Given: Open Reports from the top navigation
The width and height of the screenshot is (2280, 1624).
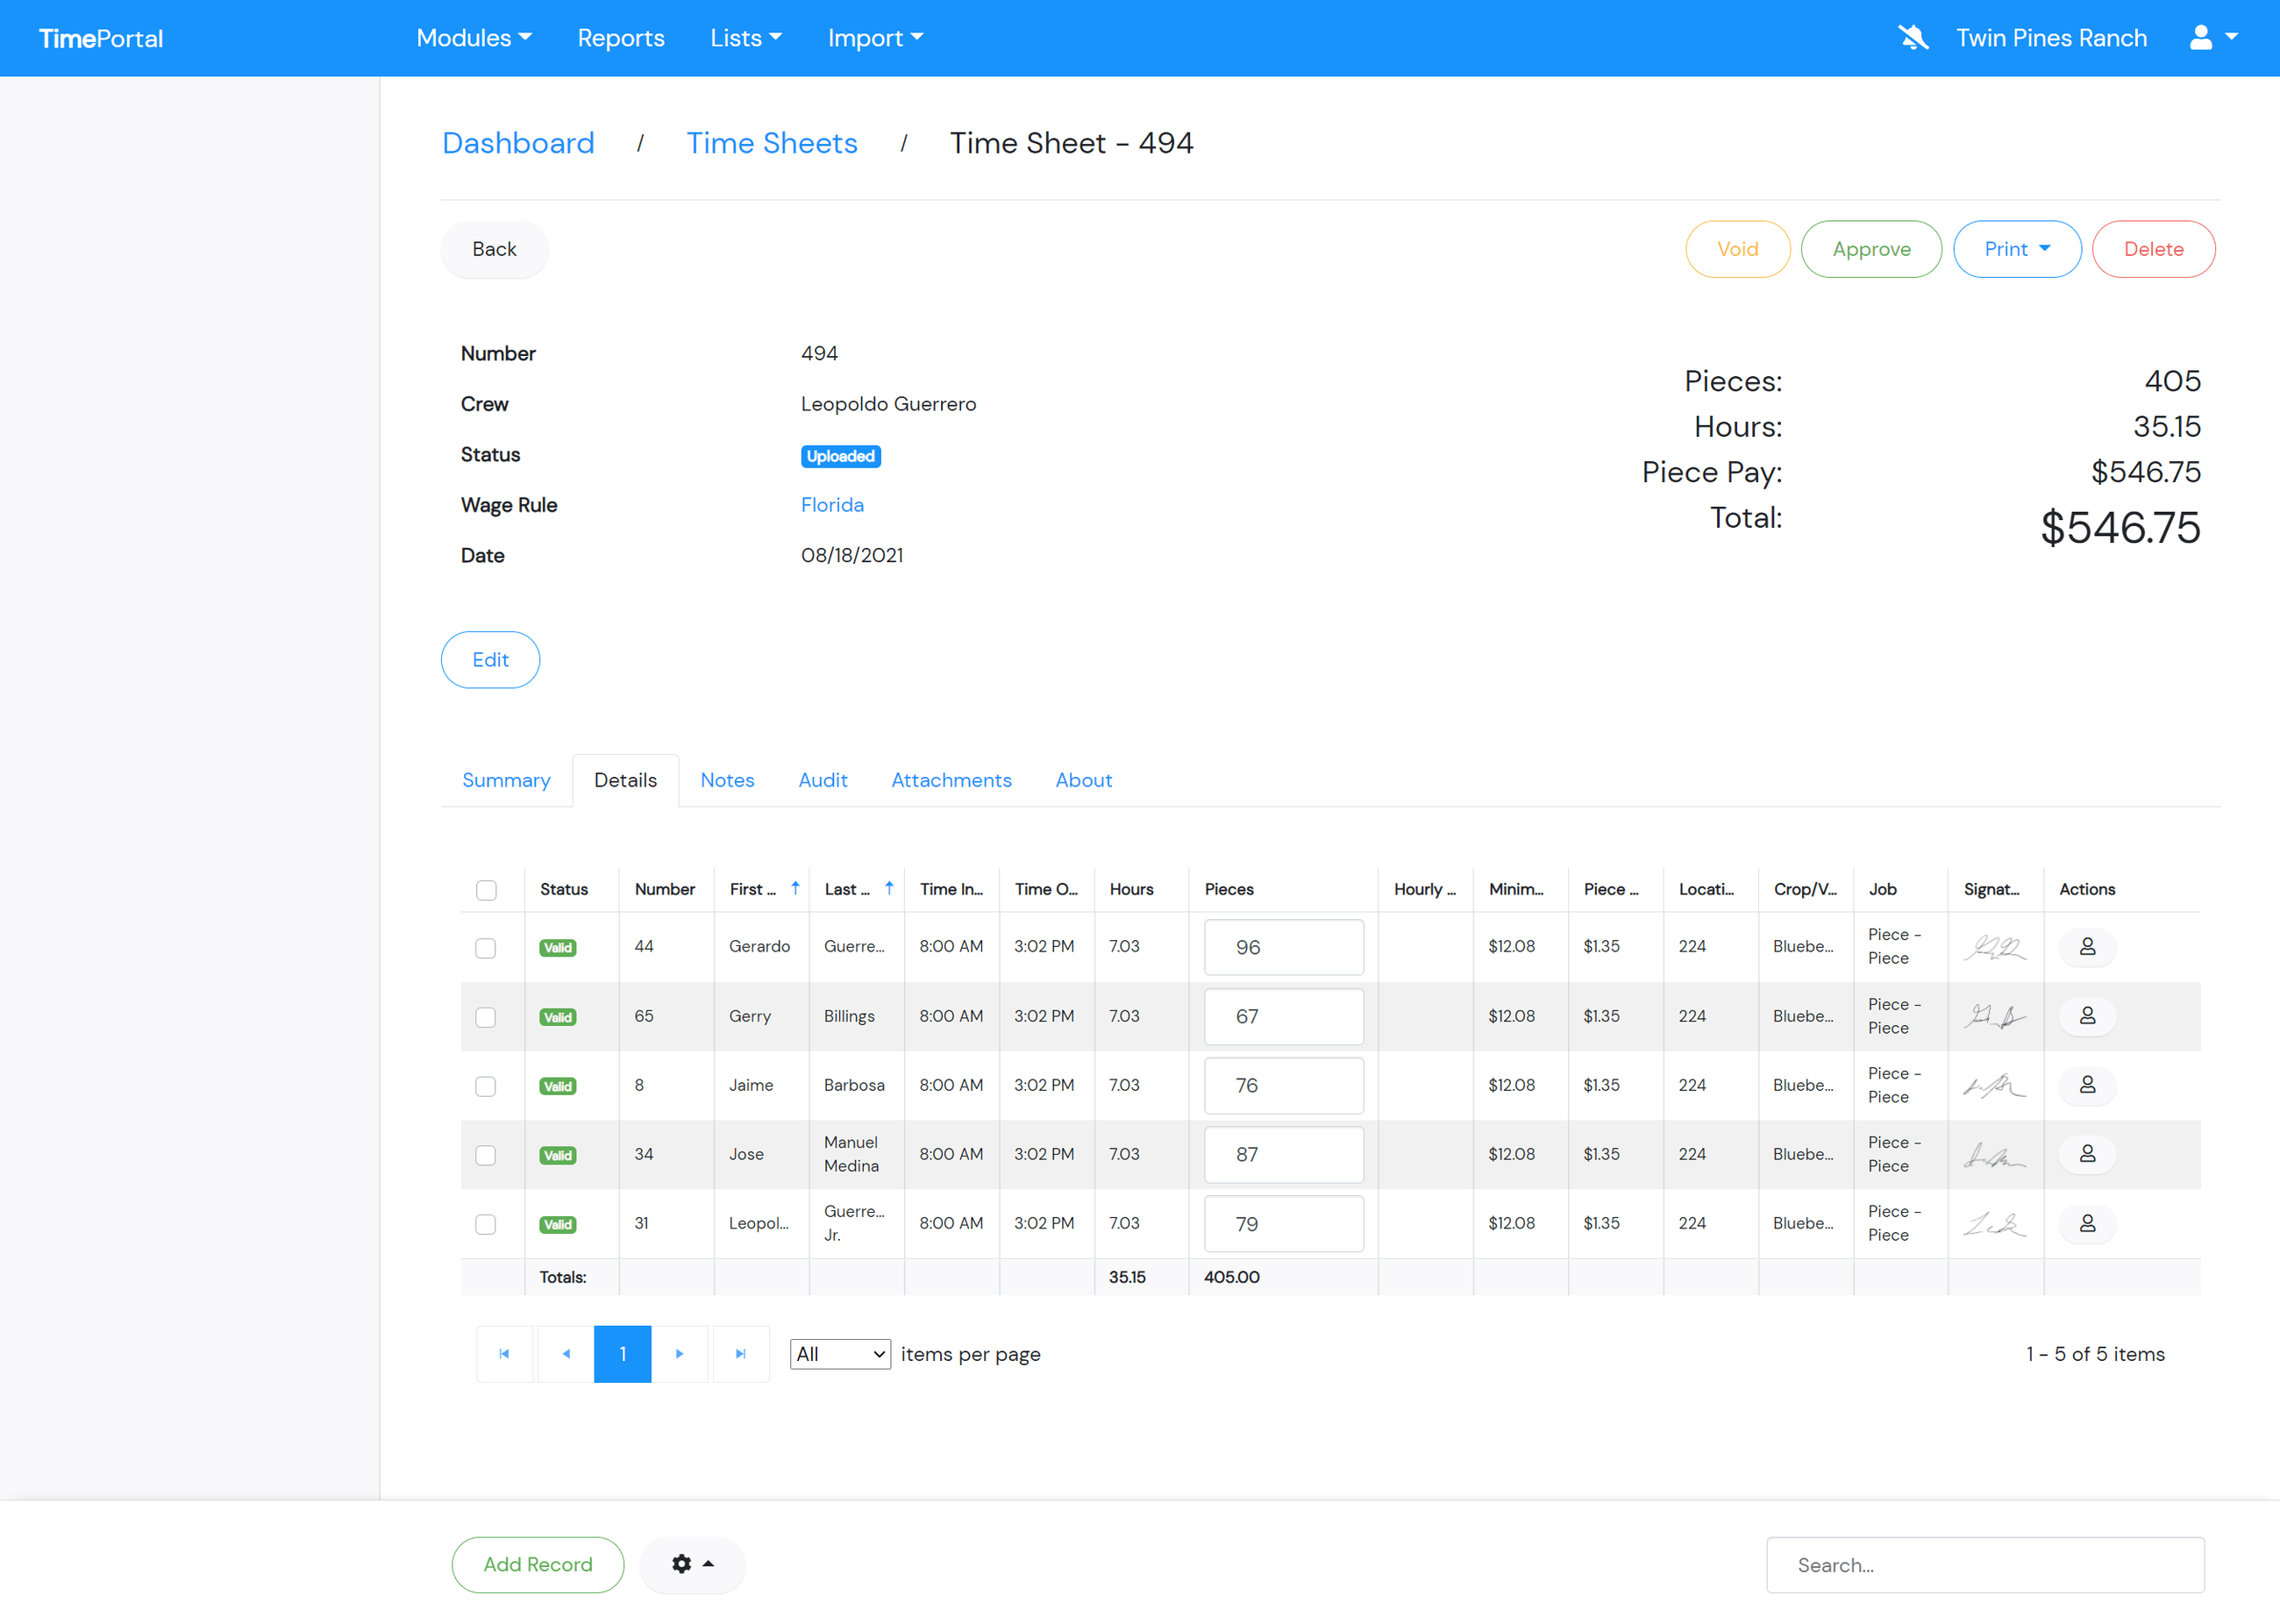Looking at the screenshot, I should (620, 37).
